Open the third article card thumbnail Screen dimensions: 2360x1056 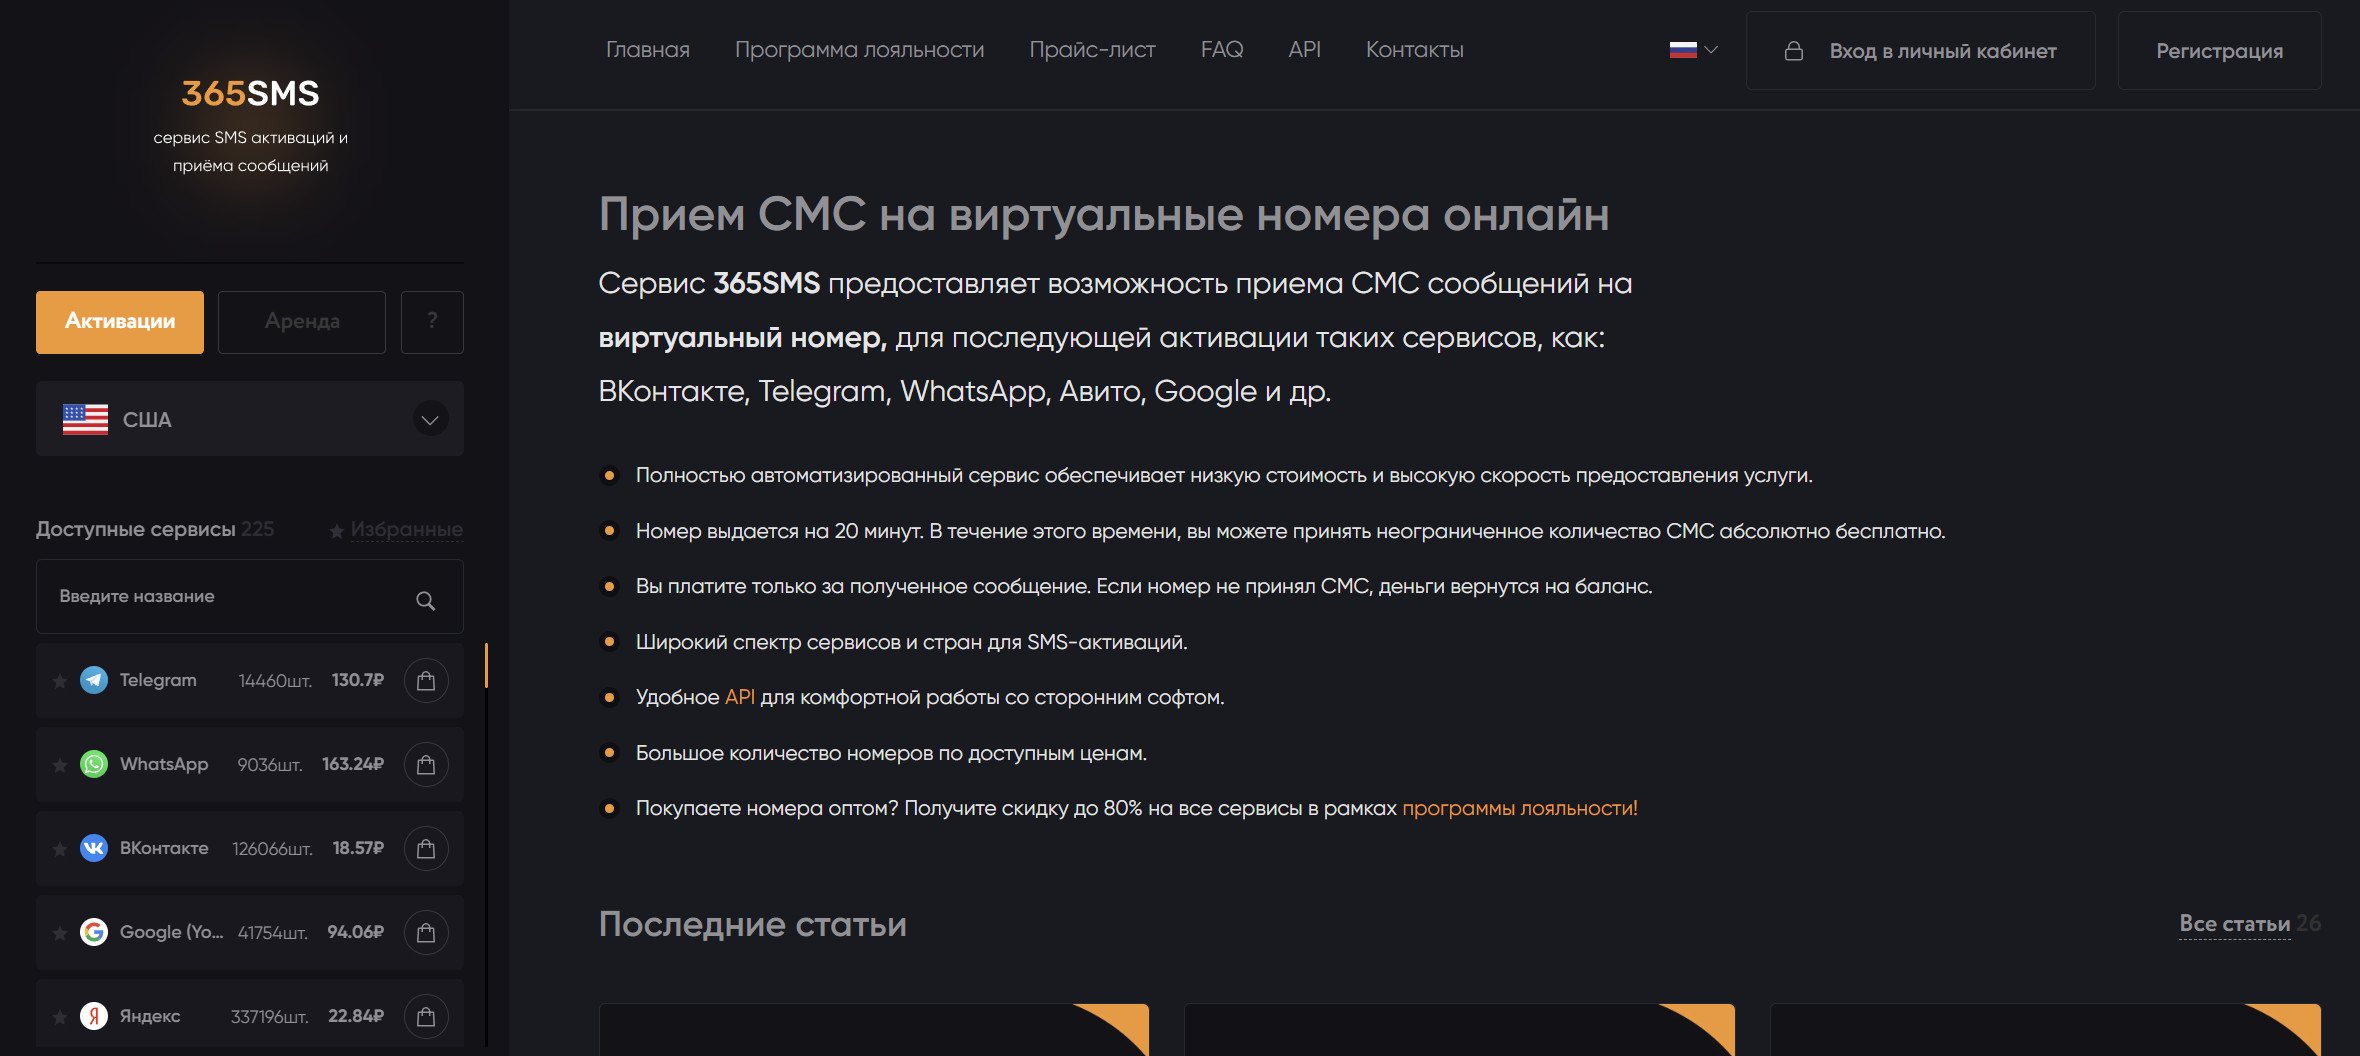[2046, 1030]
